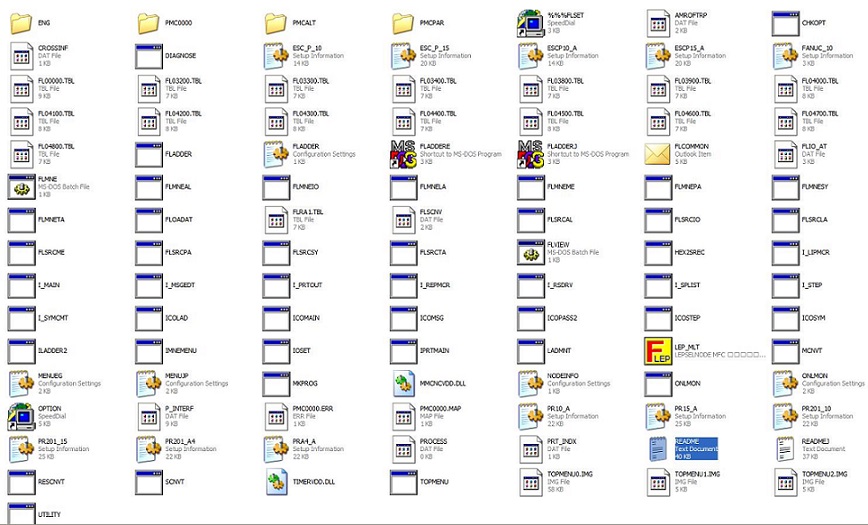Select the OPTION SpeedDial file

click(x=21, y=416)
